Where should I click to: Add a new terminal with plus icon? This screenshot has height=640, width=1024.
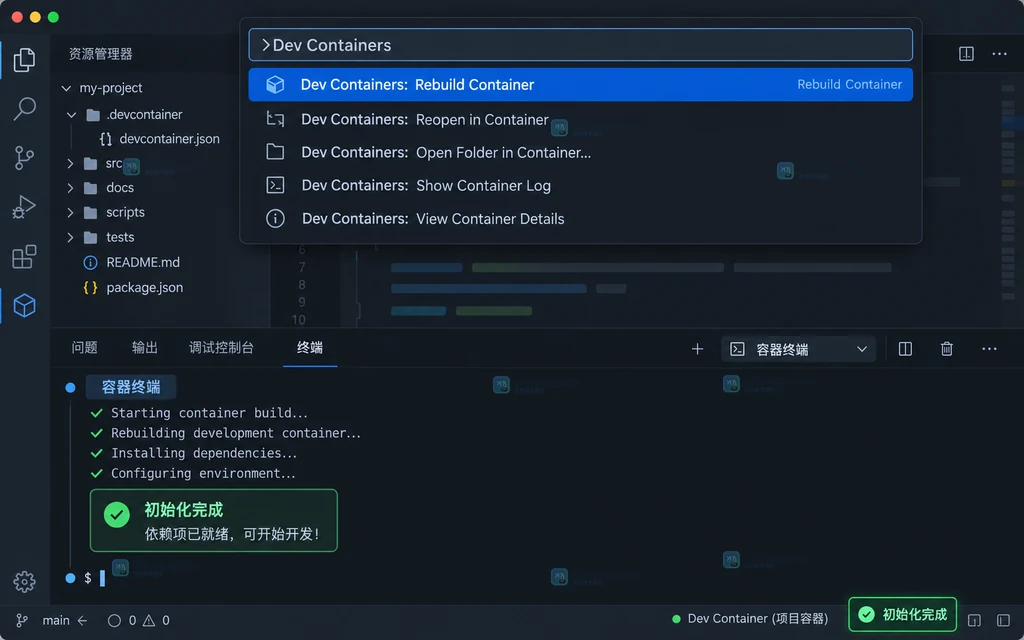[x=697, y=349]
